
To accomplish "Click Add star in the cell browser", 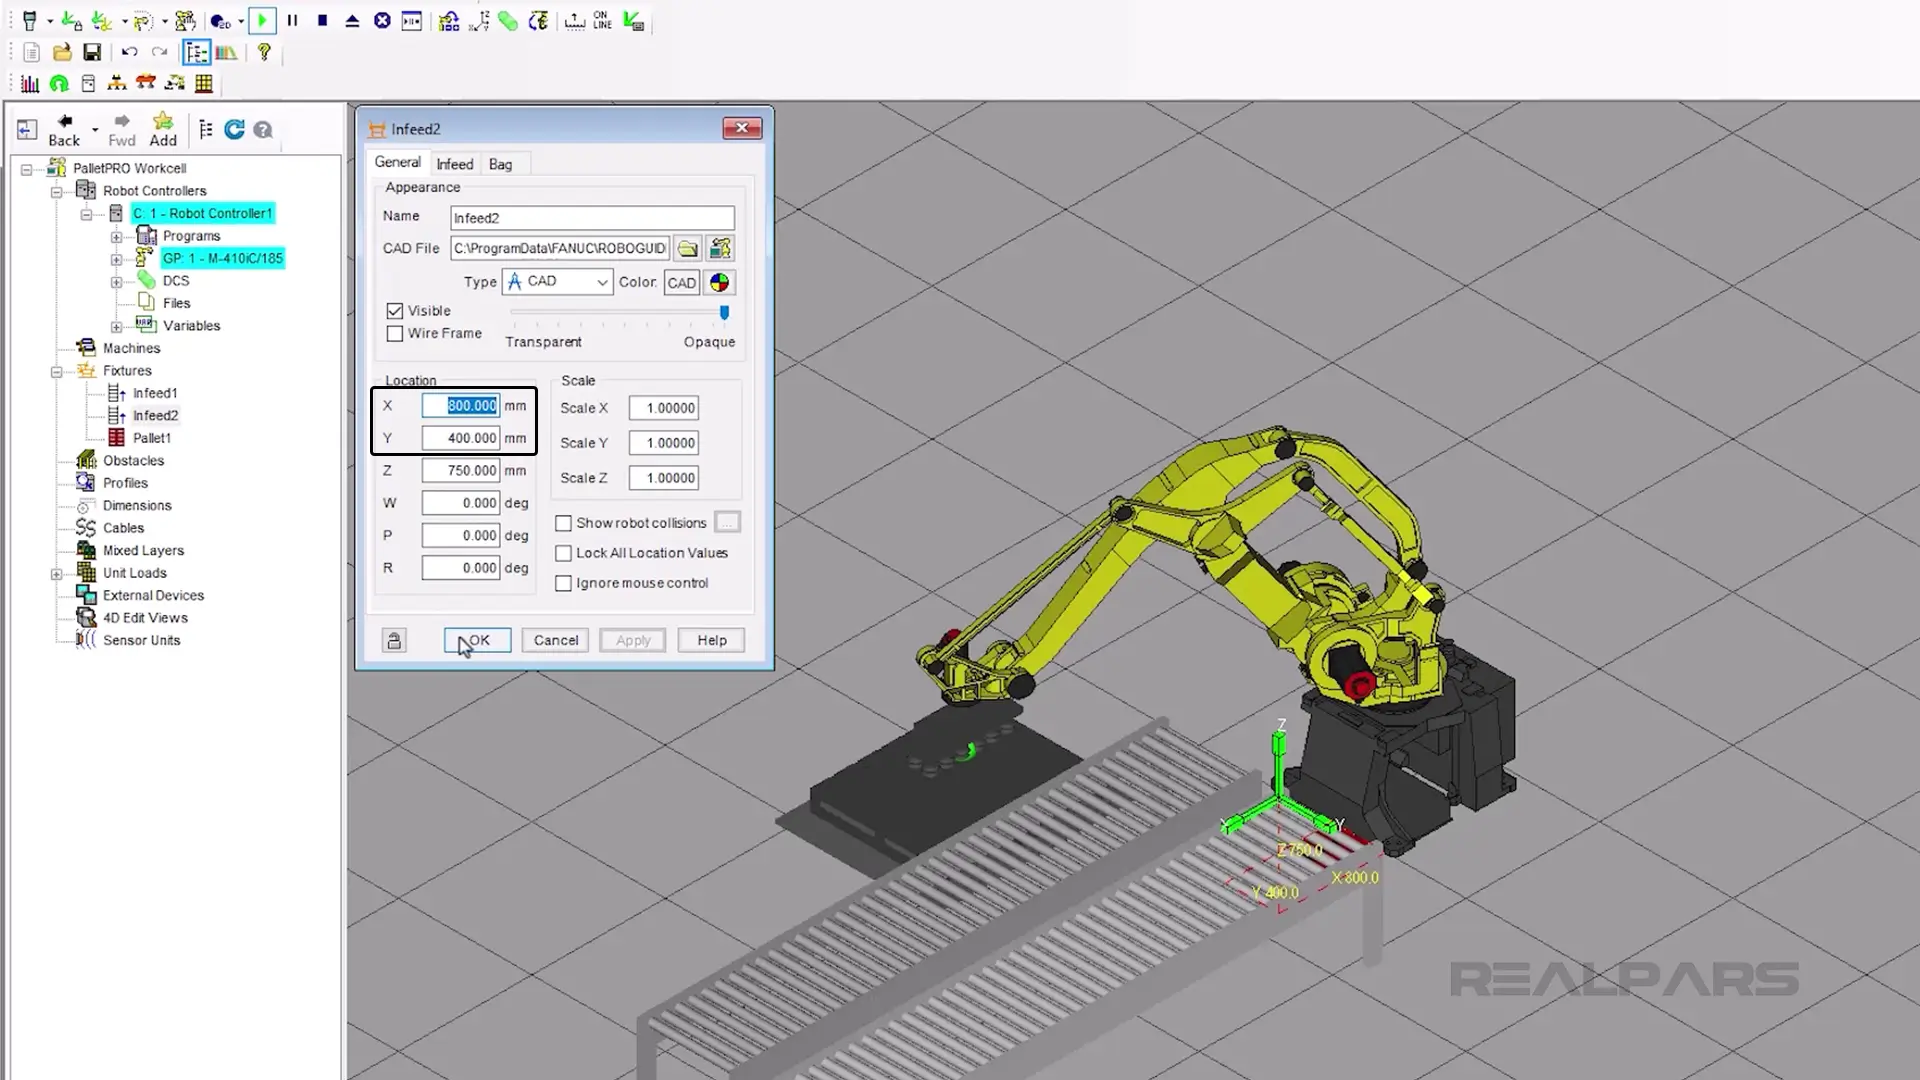I will pos(163,130).
